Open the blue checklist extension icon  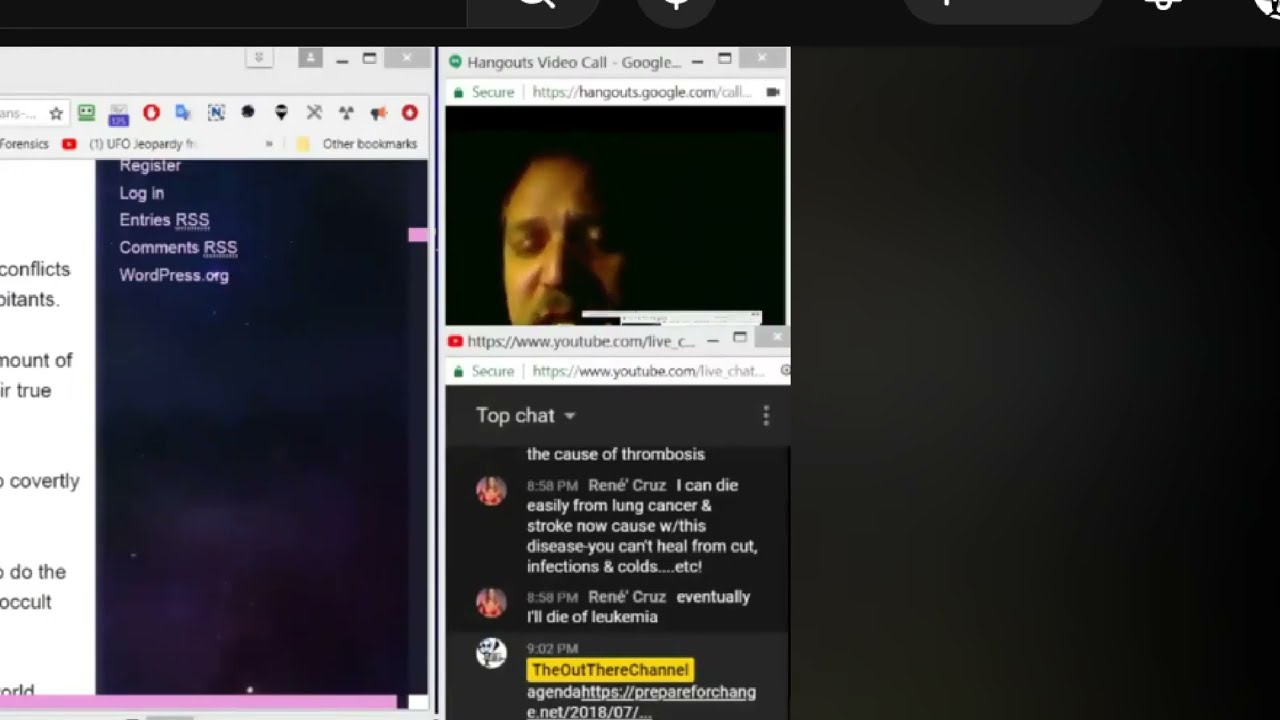point(119,114)
